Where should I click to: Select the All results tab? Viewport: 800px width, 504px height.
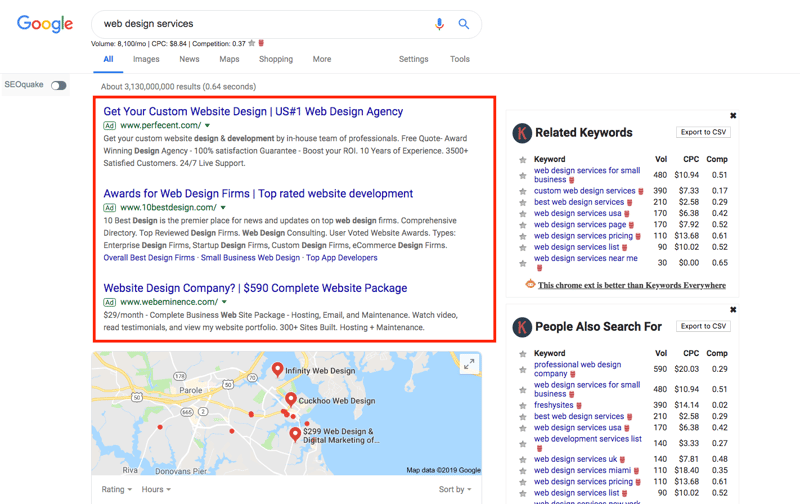point(108,59)
